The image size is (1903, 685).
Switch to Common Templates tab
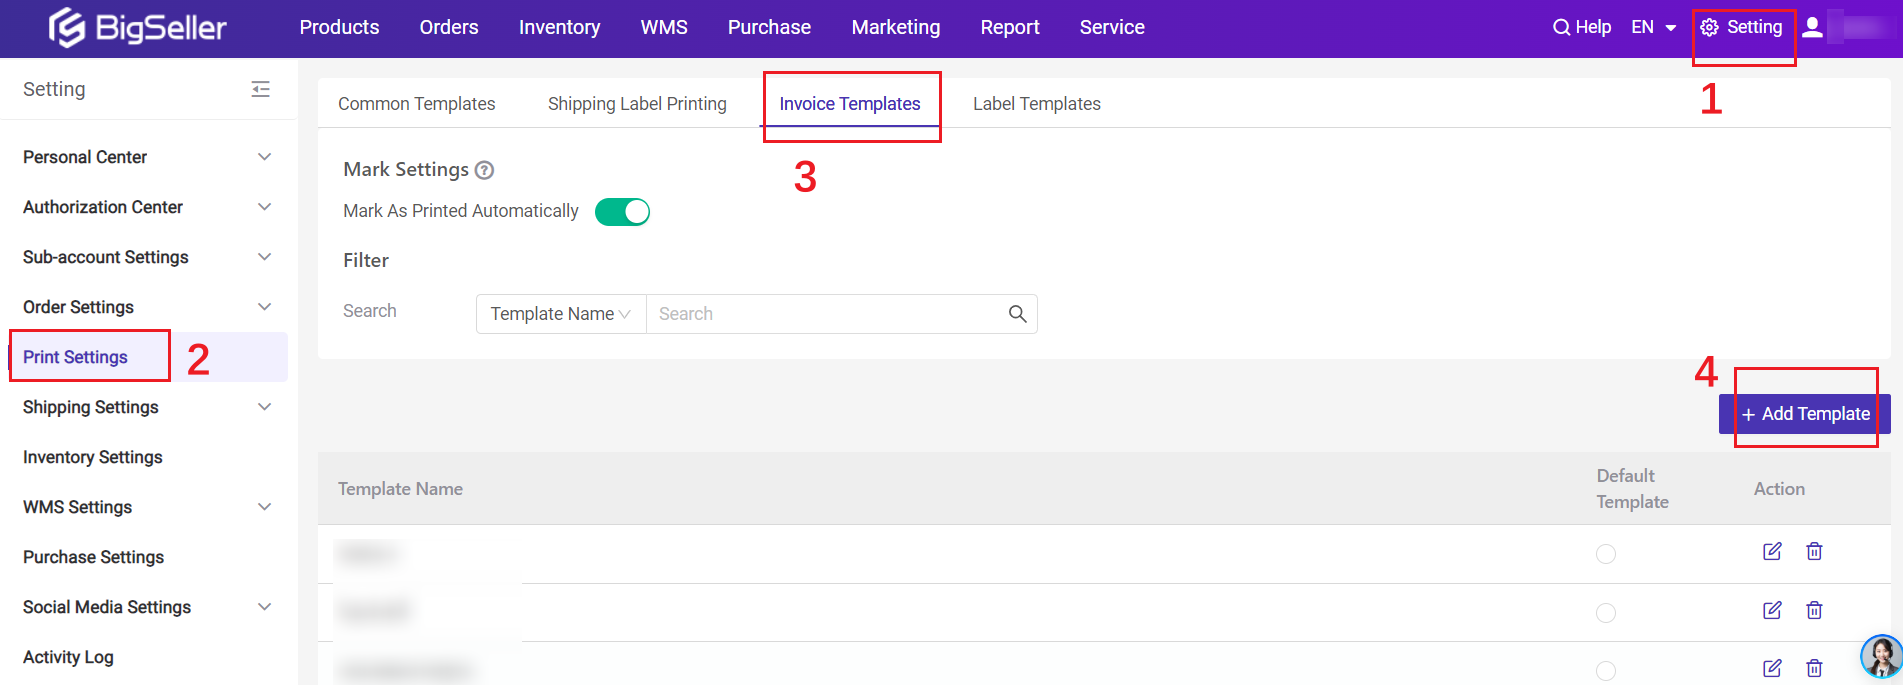tap(417, 104)
